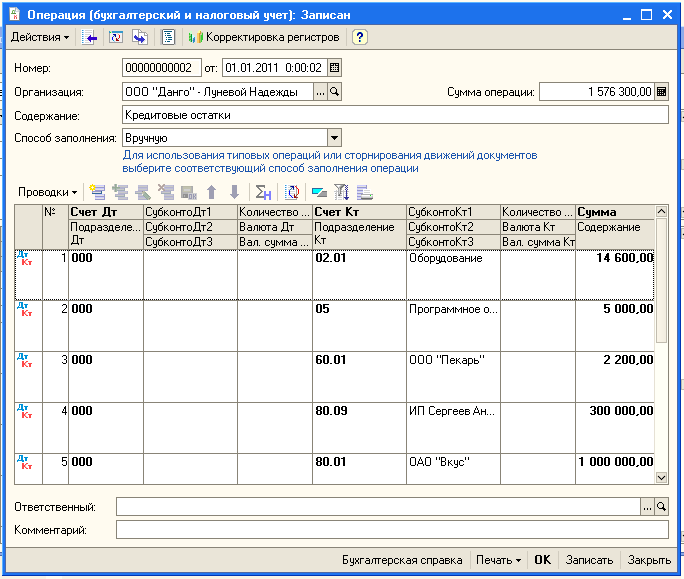The width and height of the screenshot is (684, 579).
Task: Expand Способ заполнения dropdown
Action: click(334, 138)
